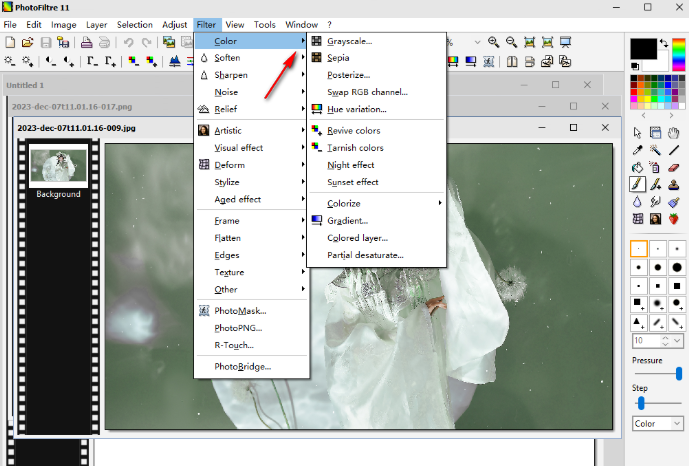Expand the Artistic filter submenu
689x466 pixels.
click(251, 130)
